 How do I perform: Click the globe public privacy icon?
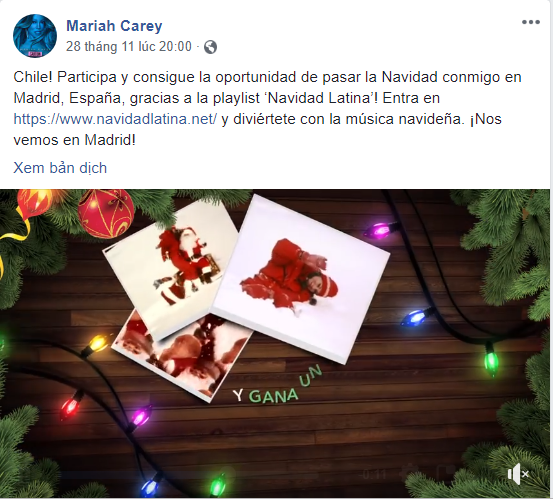(211, 47)
